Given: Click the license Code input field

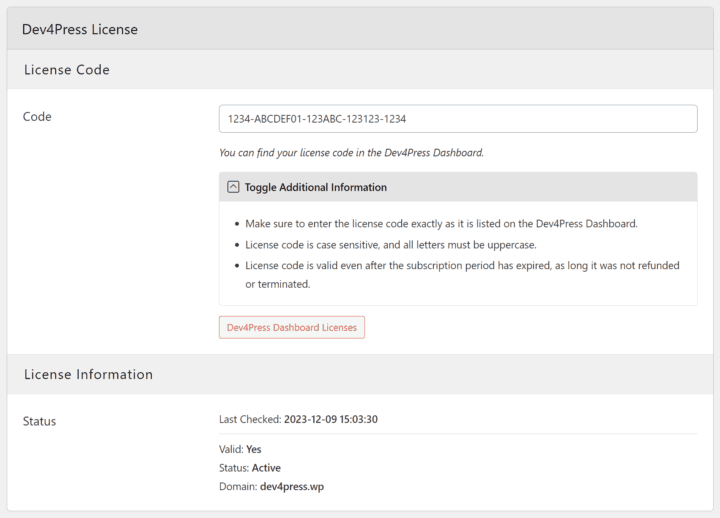Looking at the screenshot, I should tap(458, 119).
